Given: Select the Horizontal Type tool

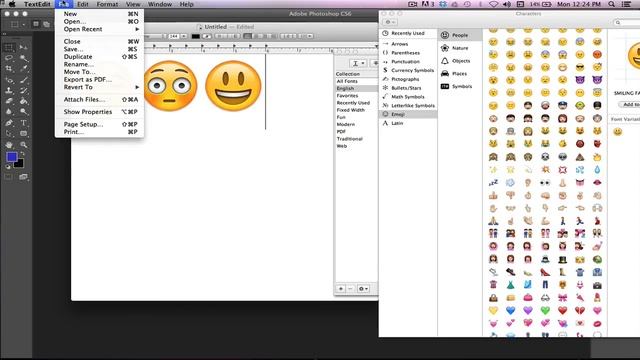Looking at the screenshot, I should 24,123.
